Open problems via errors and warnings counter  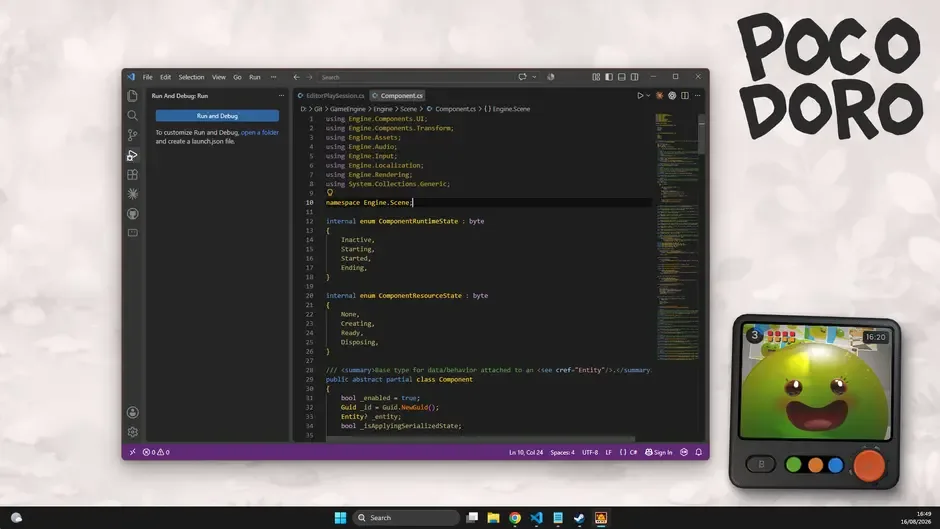(156, 452)
